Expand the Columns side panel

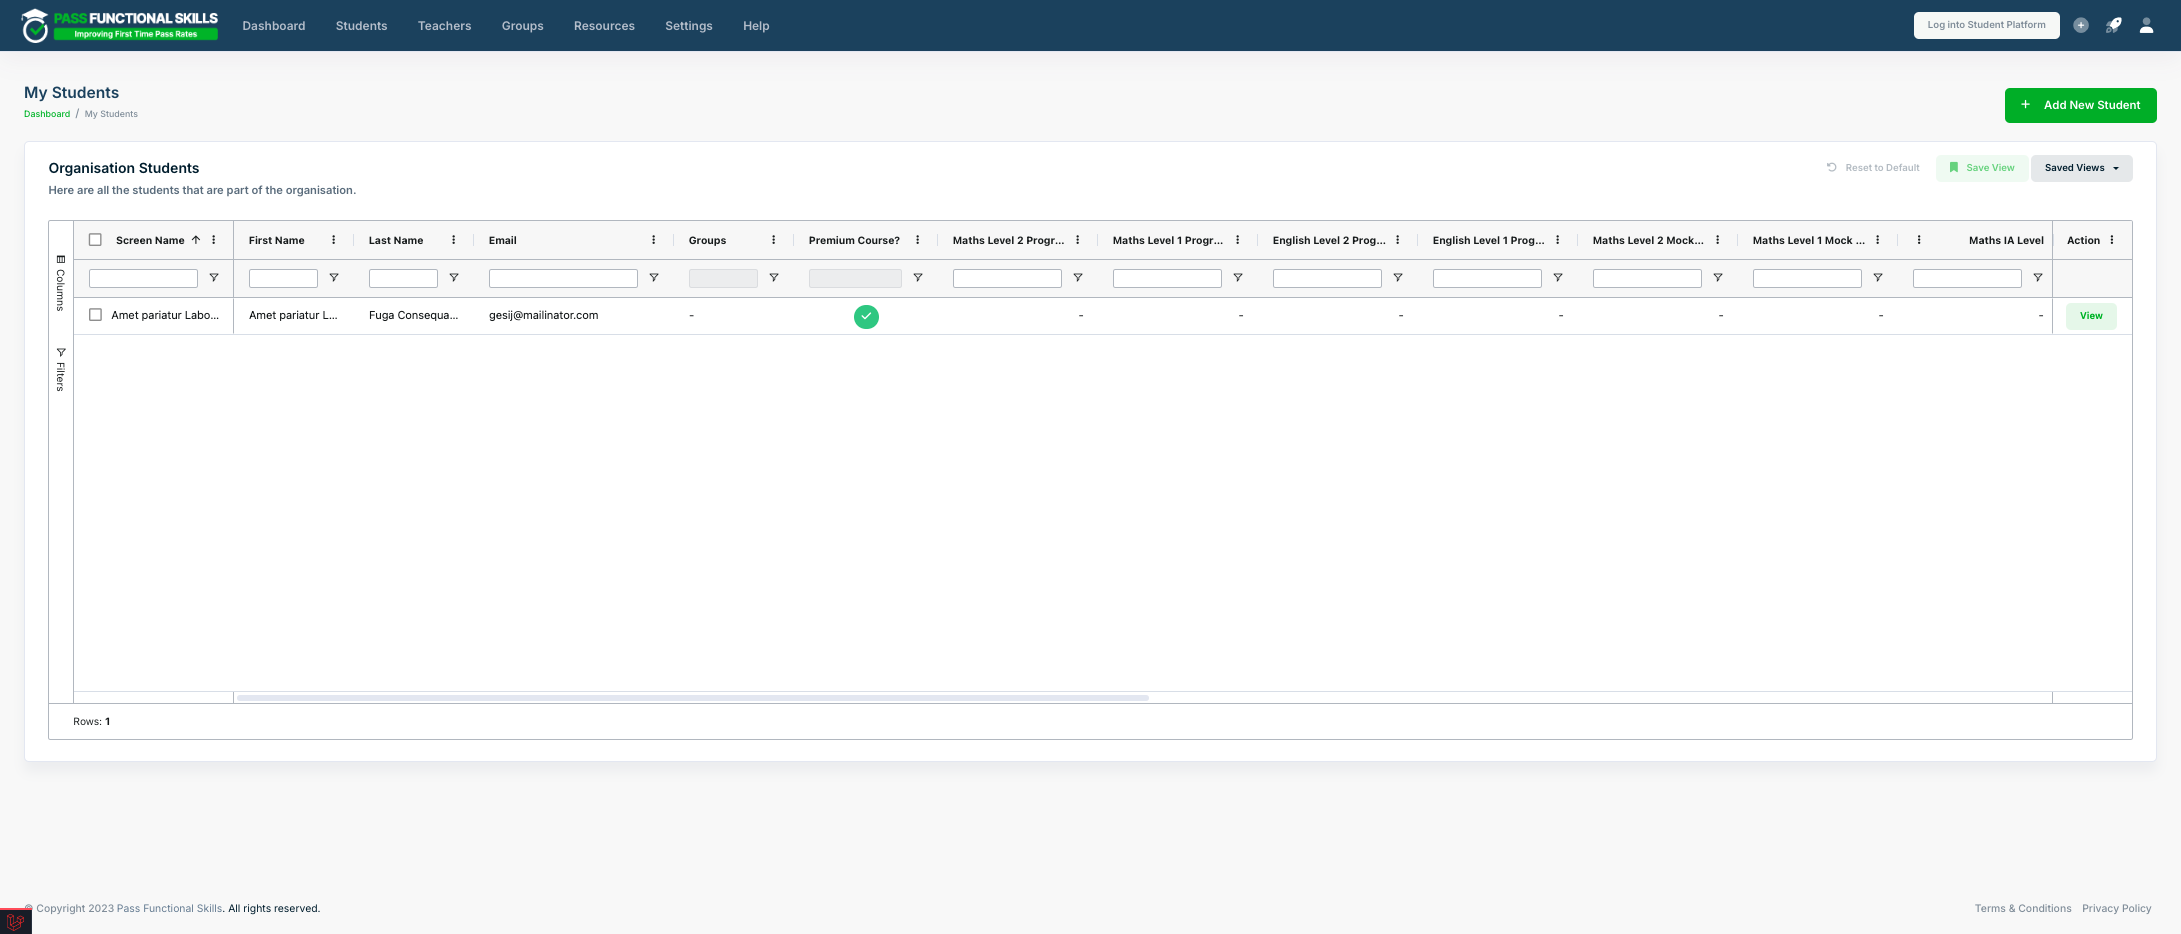click(x=61, y=283)
